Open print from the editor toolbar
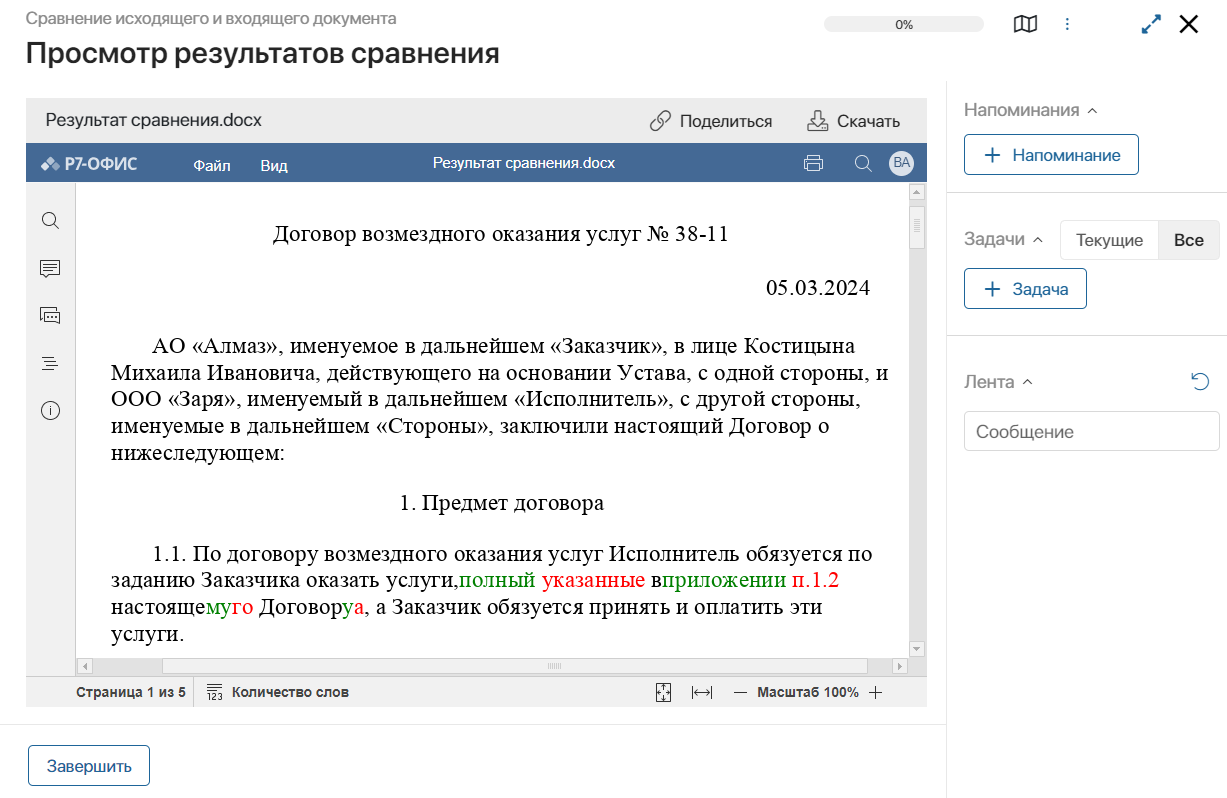 [x=813, y=162]
